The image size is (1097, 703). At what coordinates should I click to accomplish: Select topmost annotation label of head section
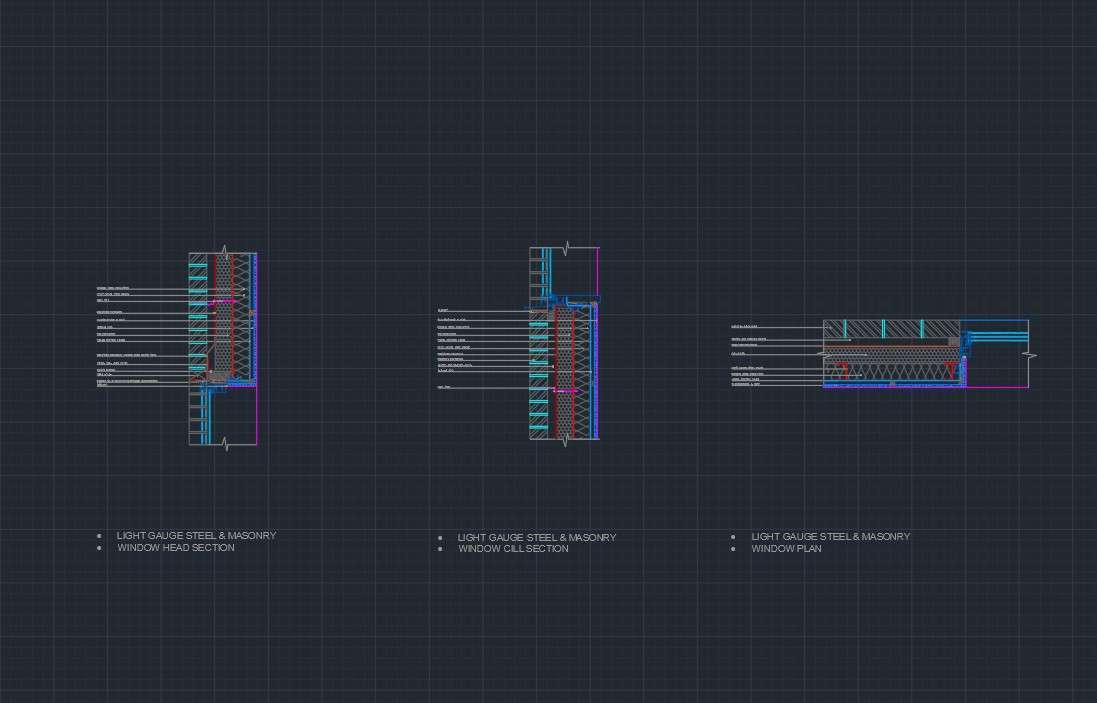coord(113,288)
